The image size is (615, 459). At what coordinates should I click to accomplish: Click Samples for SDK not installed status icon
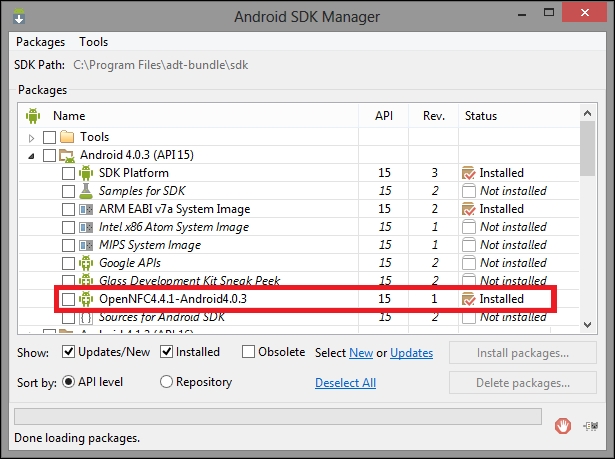pos(469,191)
